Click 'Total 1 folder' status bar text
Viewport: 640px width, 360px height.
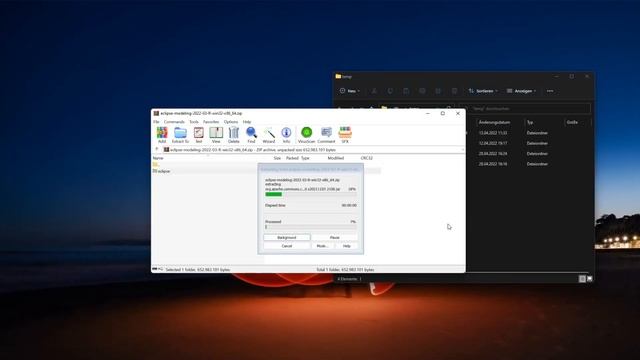point(345,270)
